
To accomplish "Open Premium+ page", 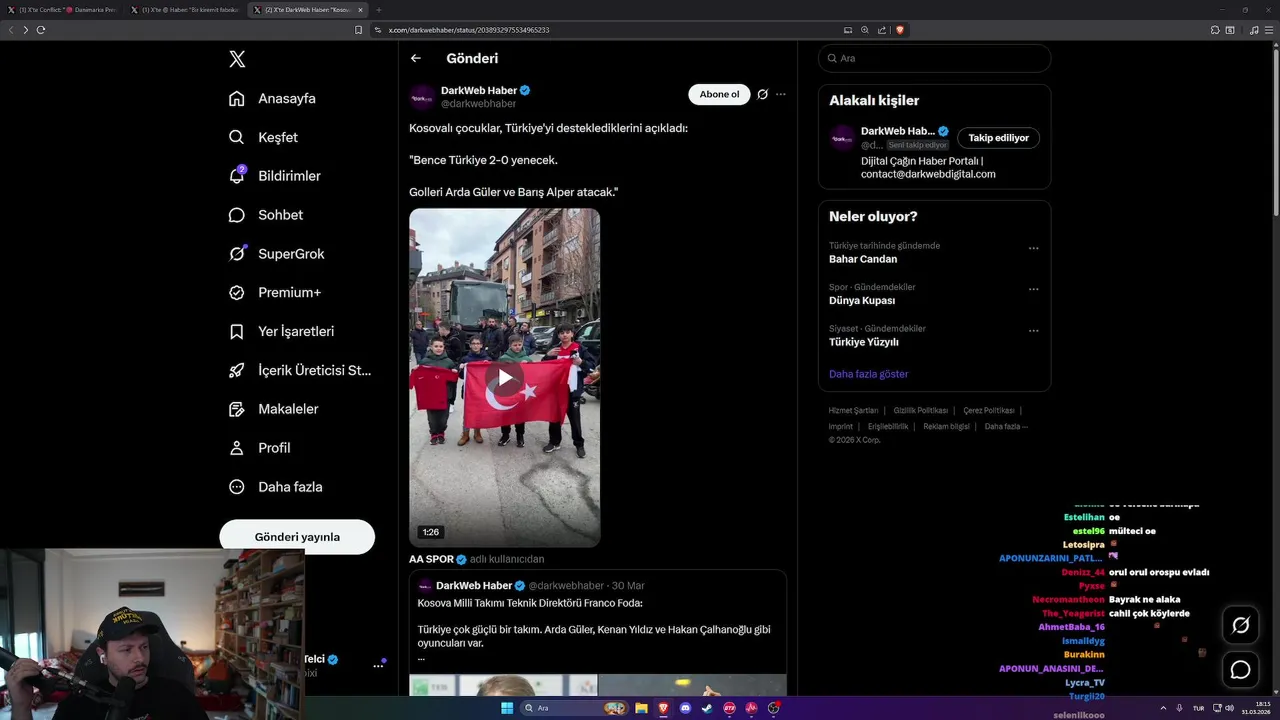I will (275, 293).
